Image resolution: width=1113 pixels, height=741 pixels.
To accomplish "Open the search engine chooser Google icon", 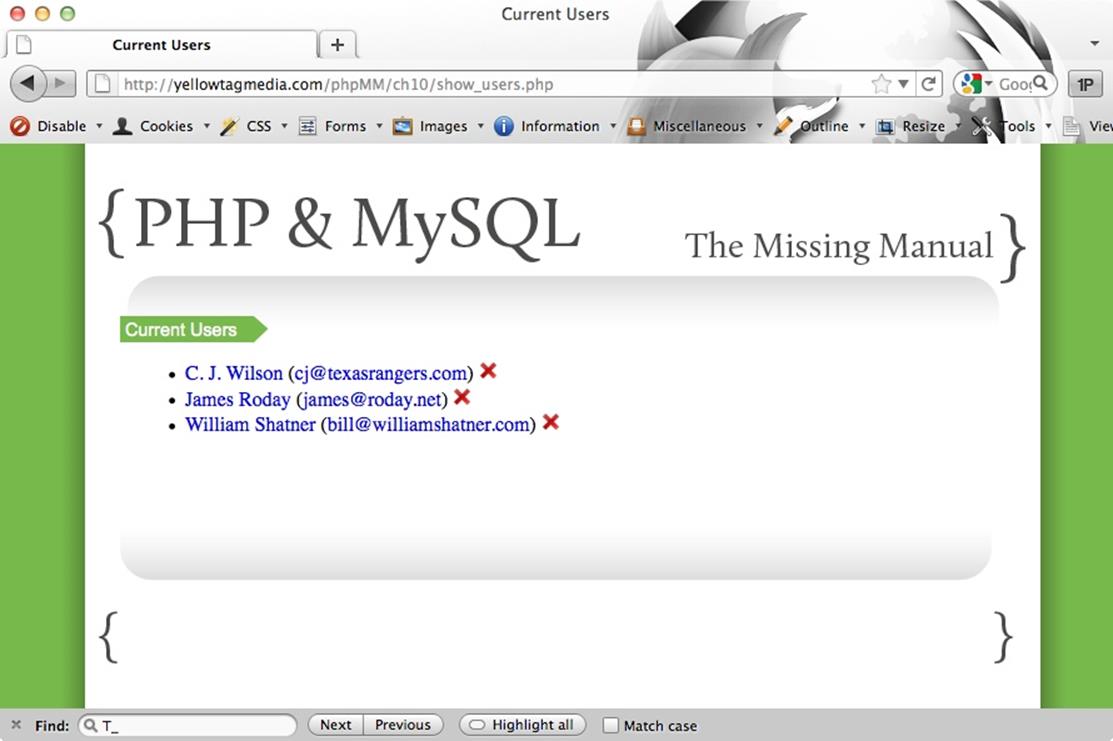I will pos(970,84).
